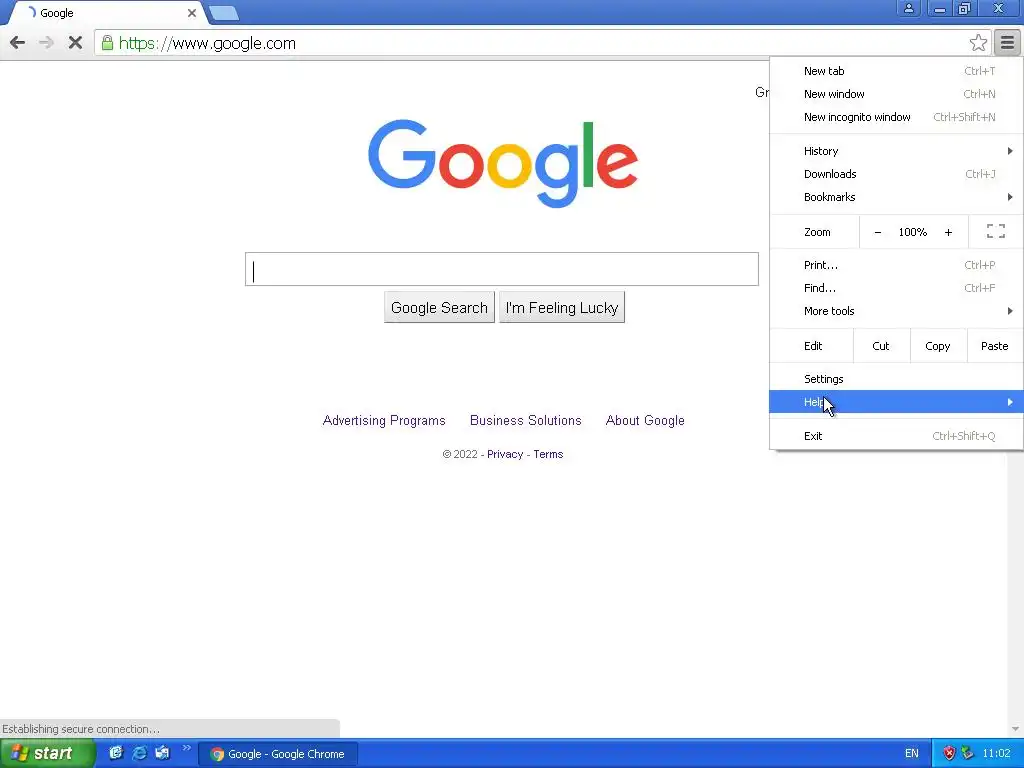Open a New incognito window
The height and width of the screenshot is (768, 1024).
pos(896,117)
